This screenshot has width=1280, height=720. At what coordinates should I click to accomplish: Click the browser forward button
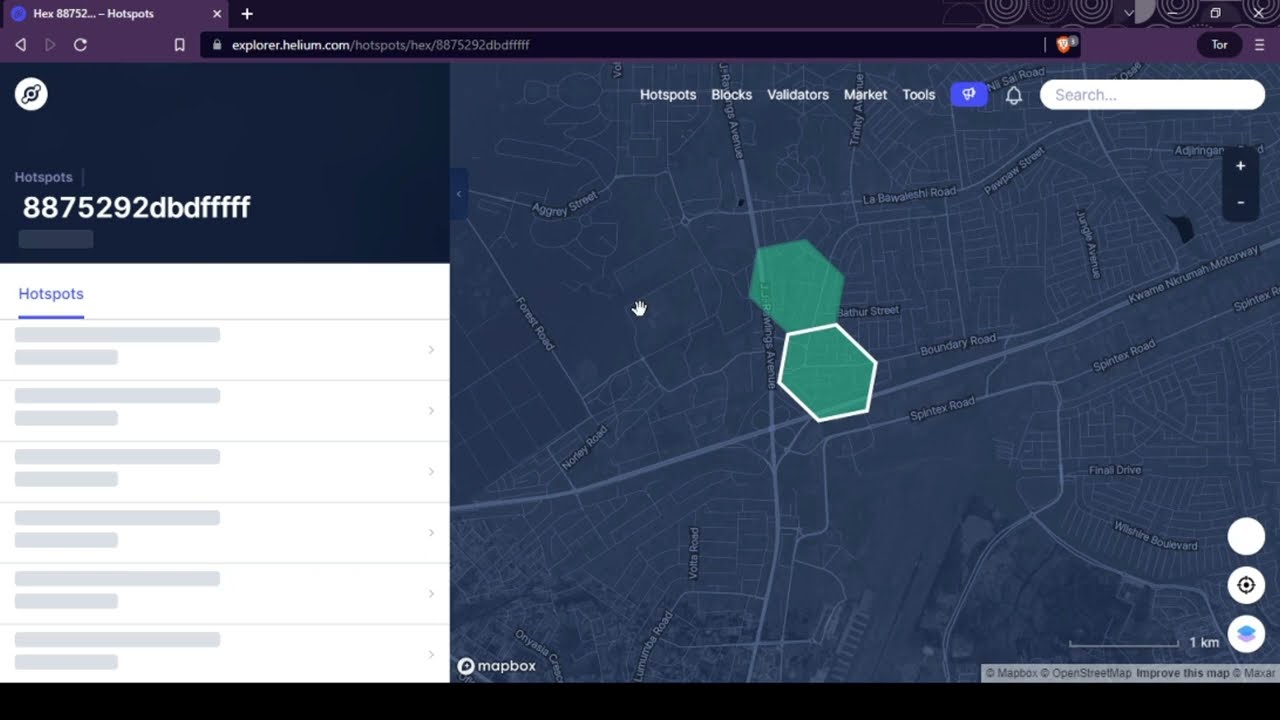pos(50,45)
